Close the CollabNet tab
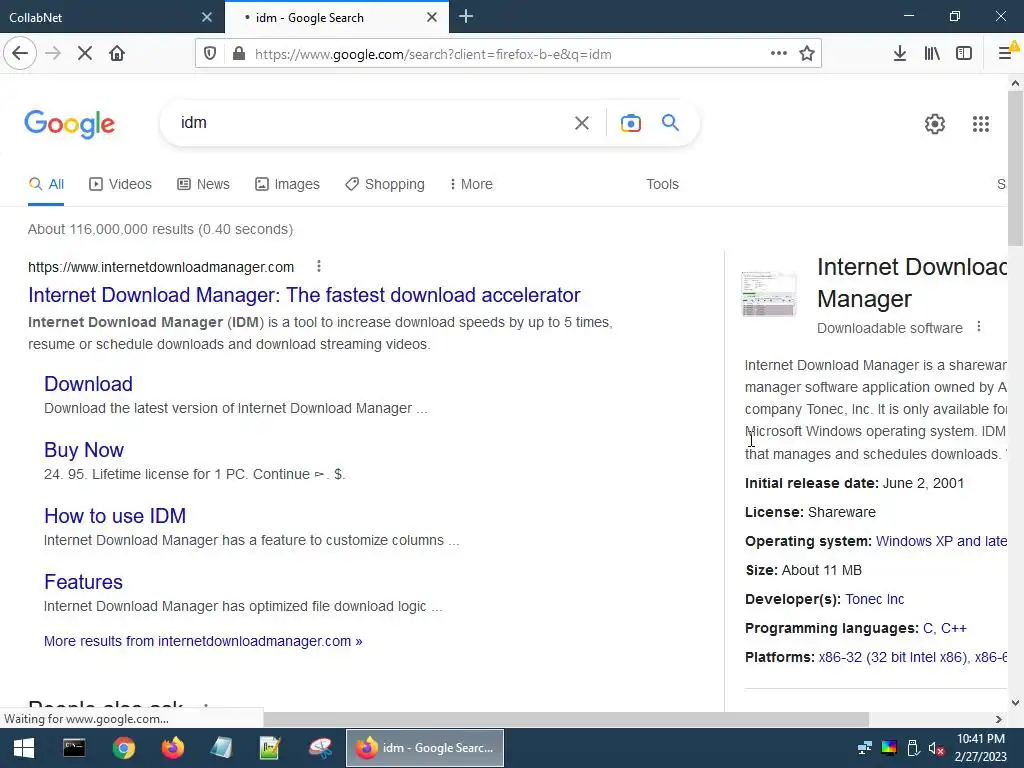 pyautogui.click(x=207, y=17)
